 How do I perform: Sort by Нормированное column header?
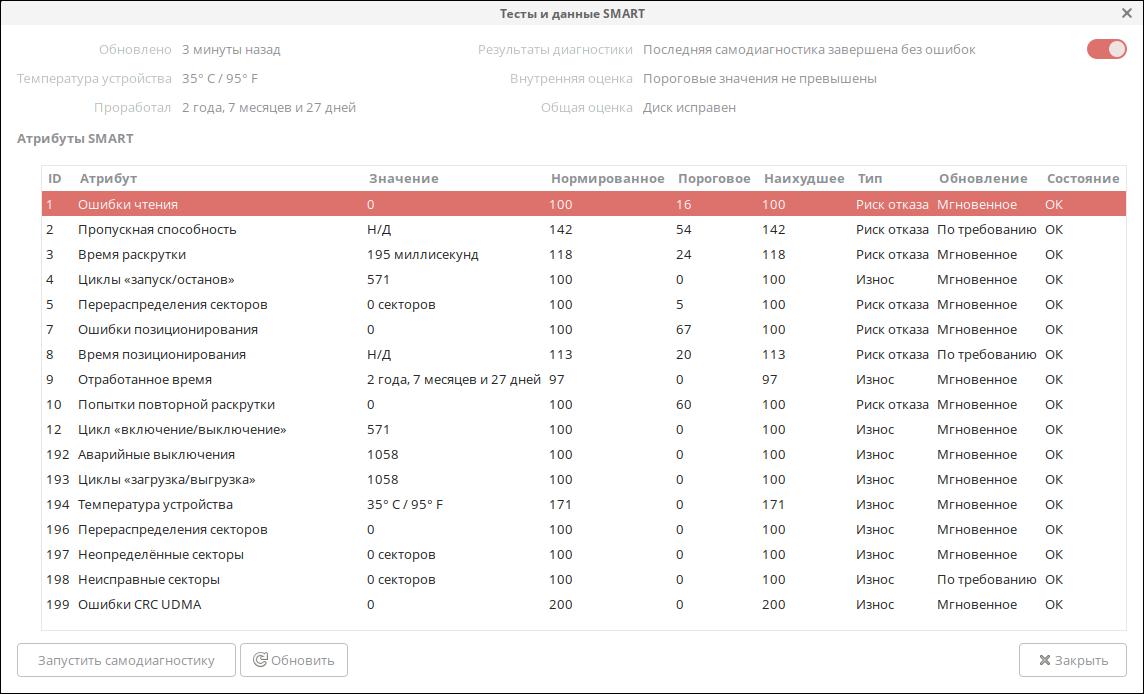(x=607, y=178)
